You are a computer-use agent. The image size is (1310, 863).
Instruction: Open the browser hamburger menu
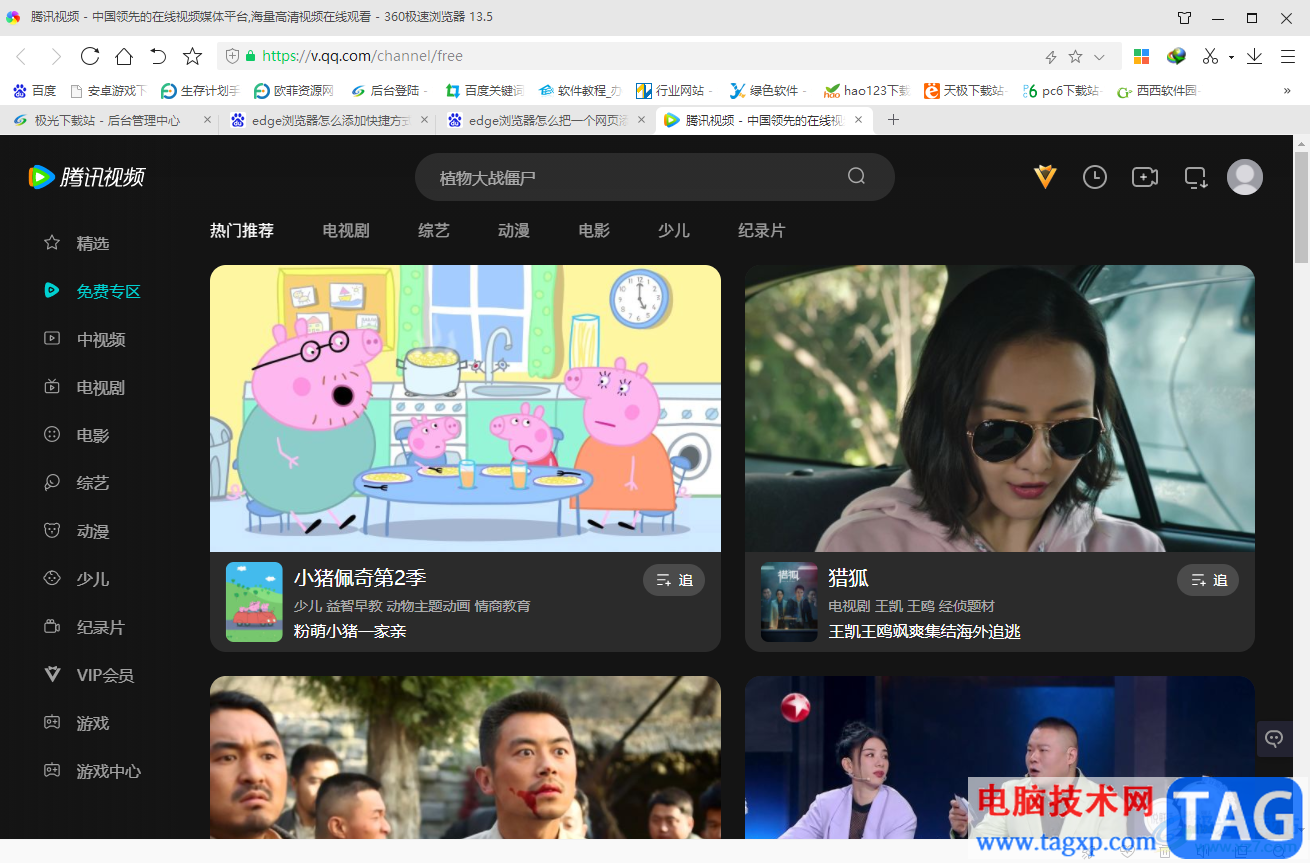[1286, 56]
